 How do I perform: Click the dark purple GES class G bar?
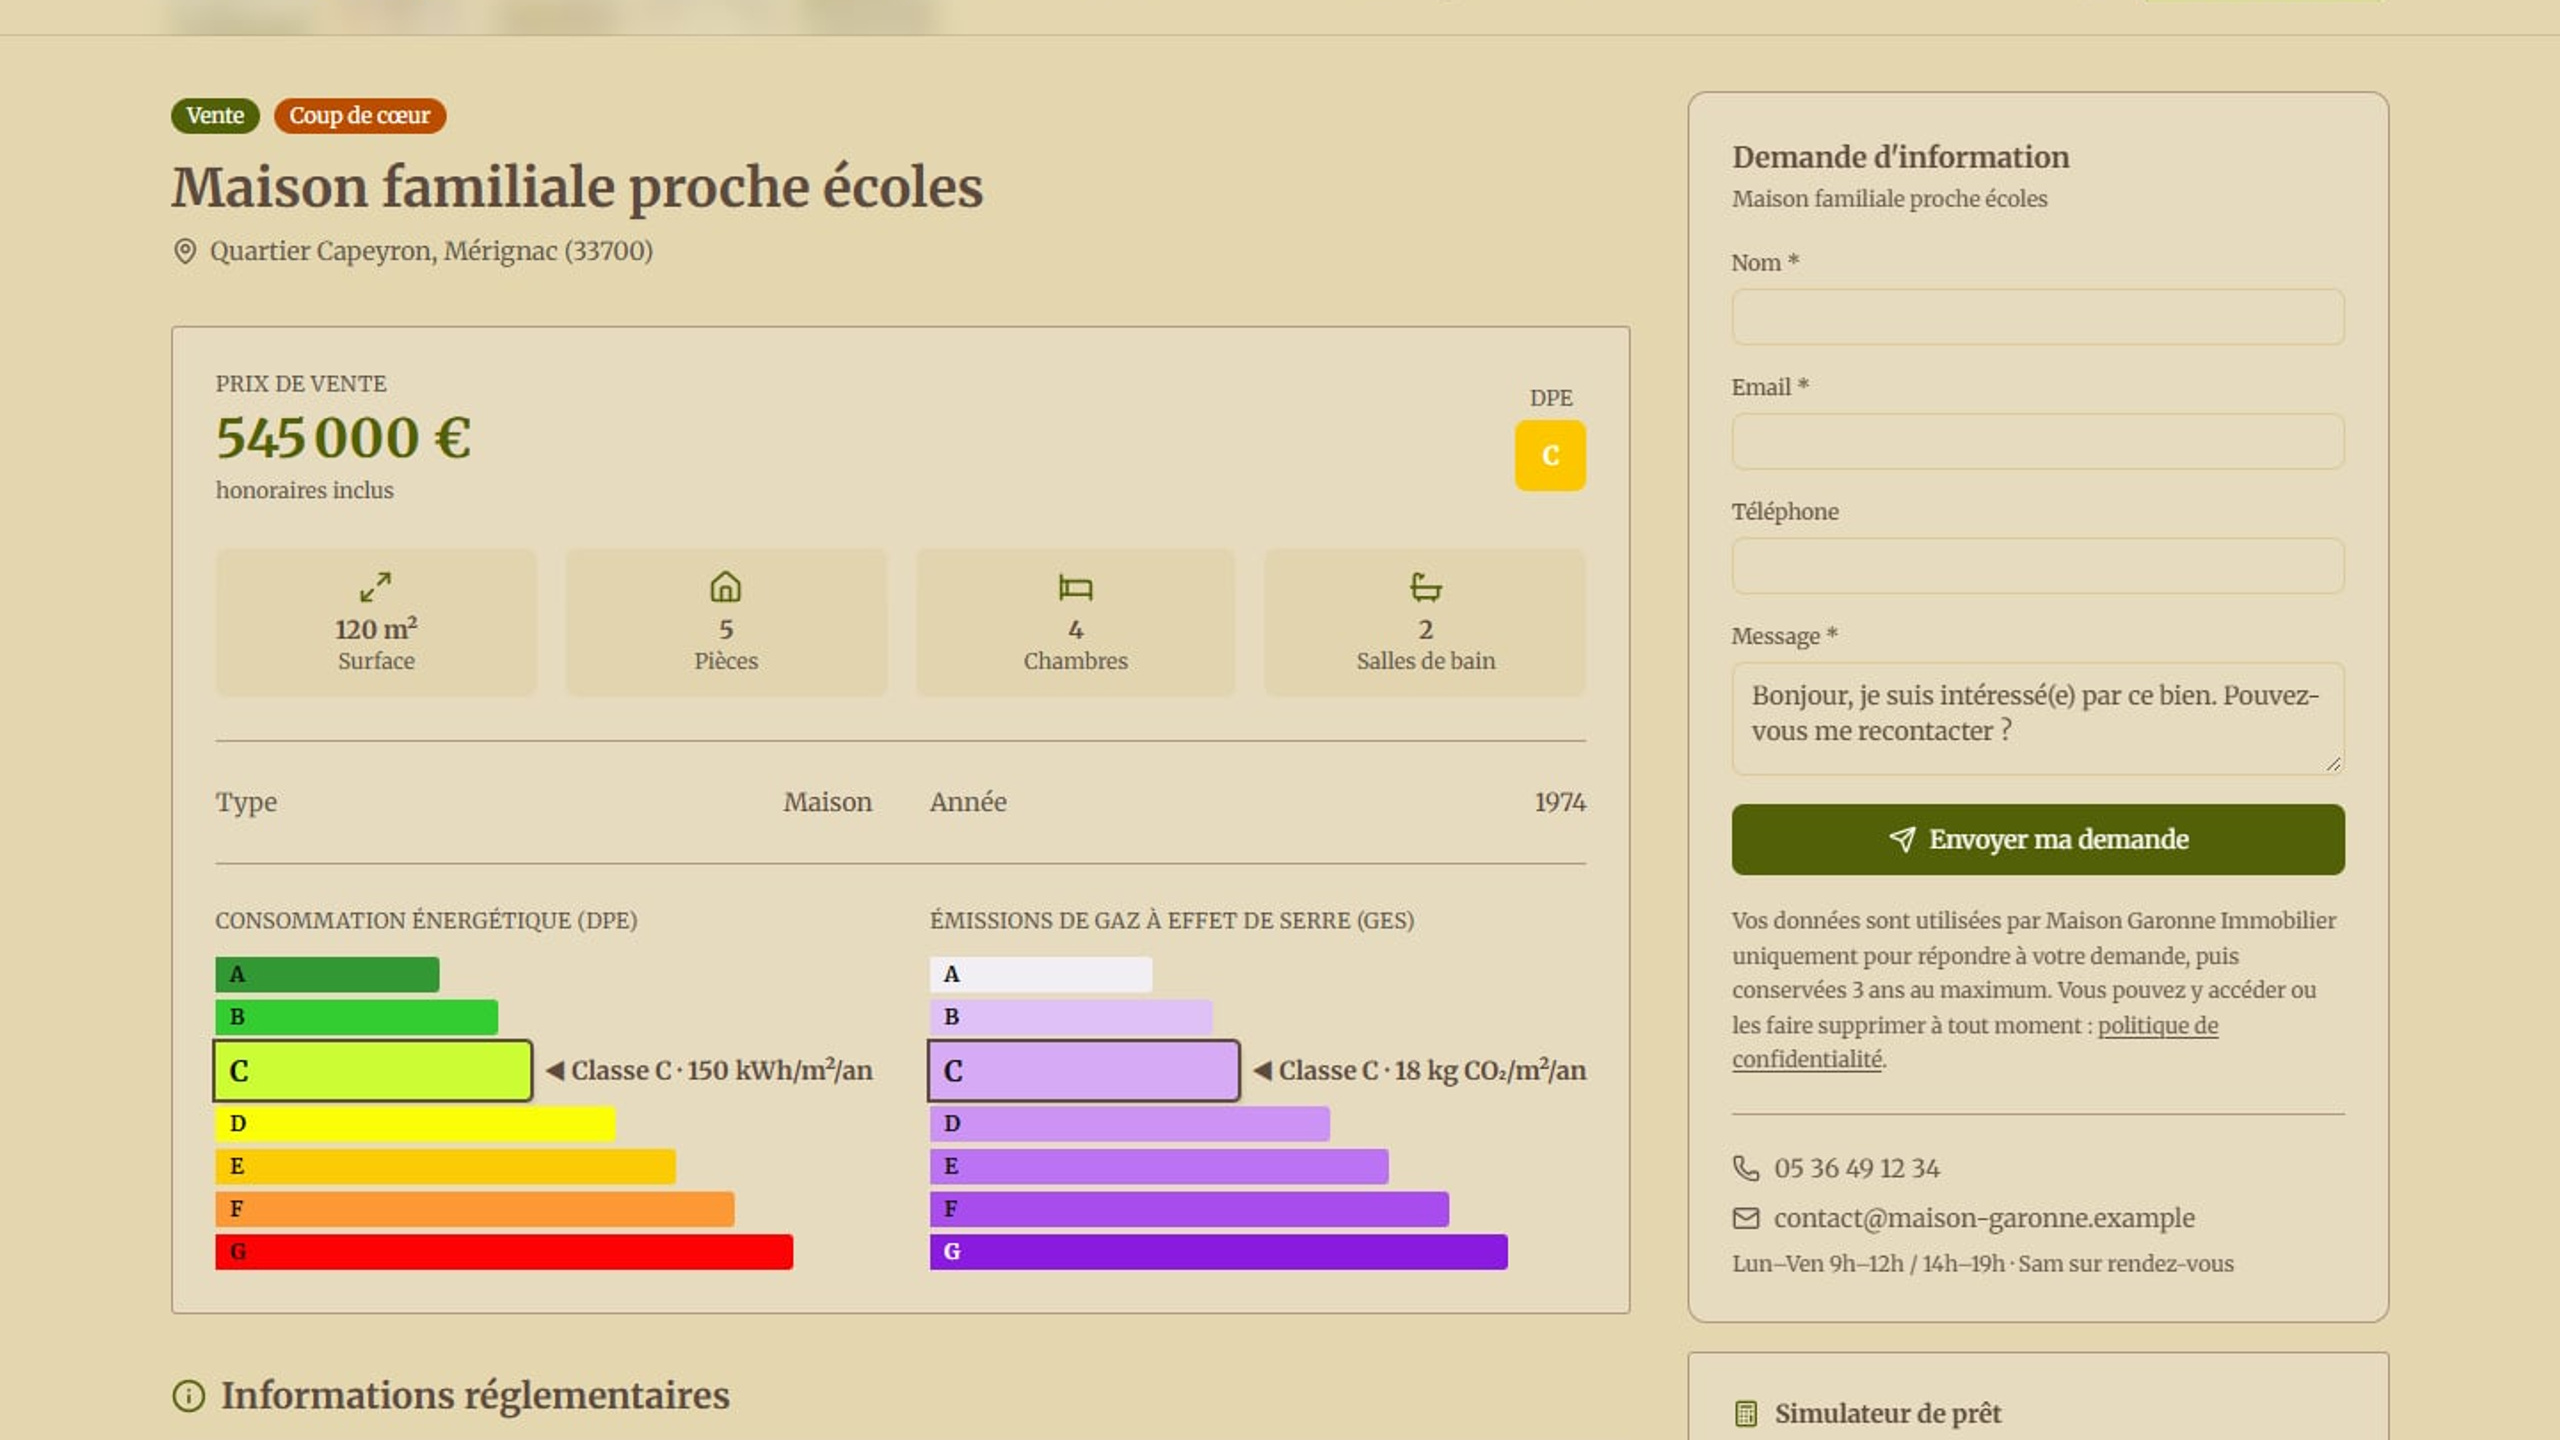coord(1219,1252)
